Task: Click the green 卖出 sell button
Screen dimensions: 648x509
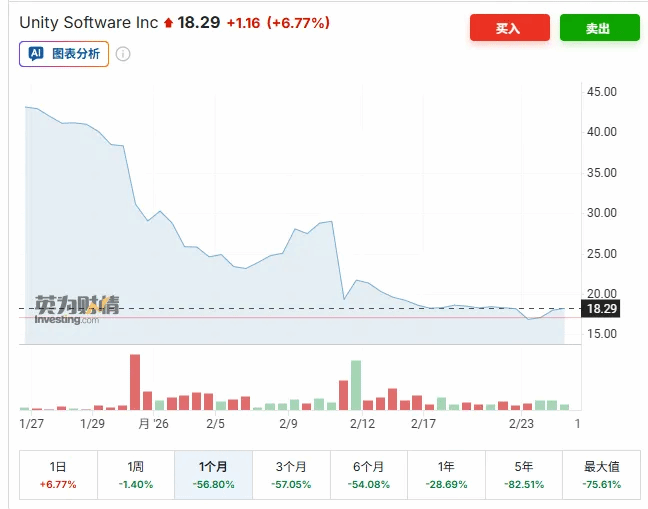Action: pos(599,28)
